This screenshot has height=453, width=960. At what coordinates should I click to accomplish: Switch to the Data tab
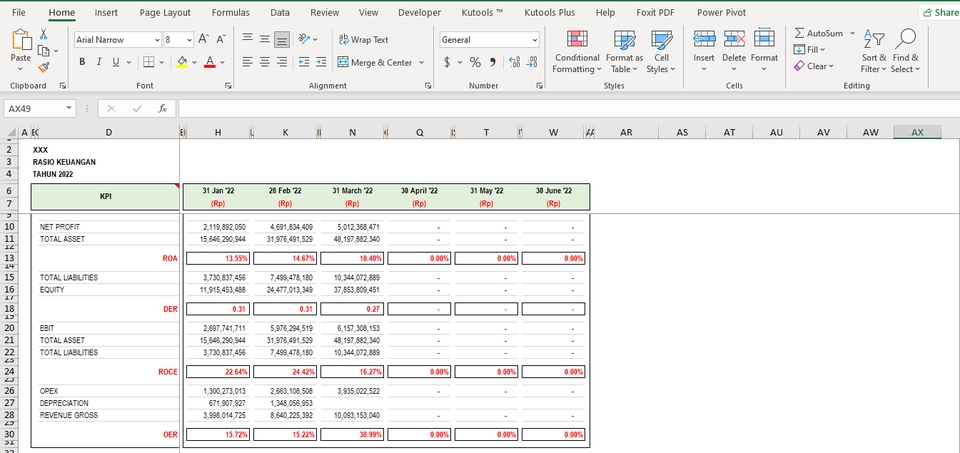280,12
